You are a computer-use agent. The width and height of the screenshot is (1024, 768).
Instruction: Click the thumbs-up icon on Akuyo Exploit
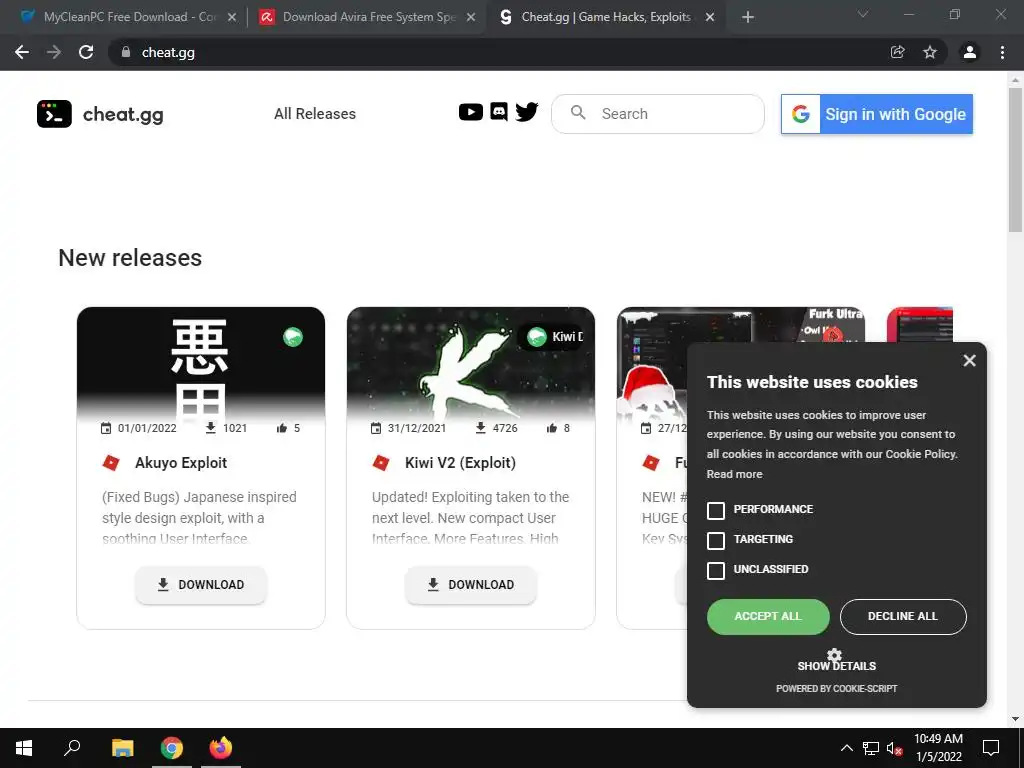tap(281, 428)
